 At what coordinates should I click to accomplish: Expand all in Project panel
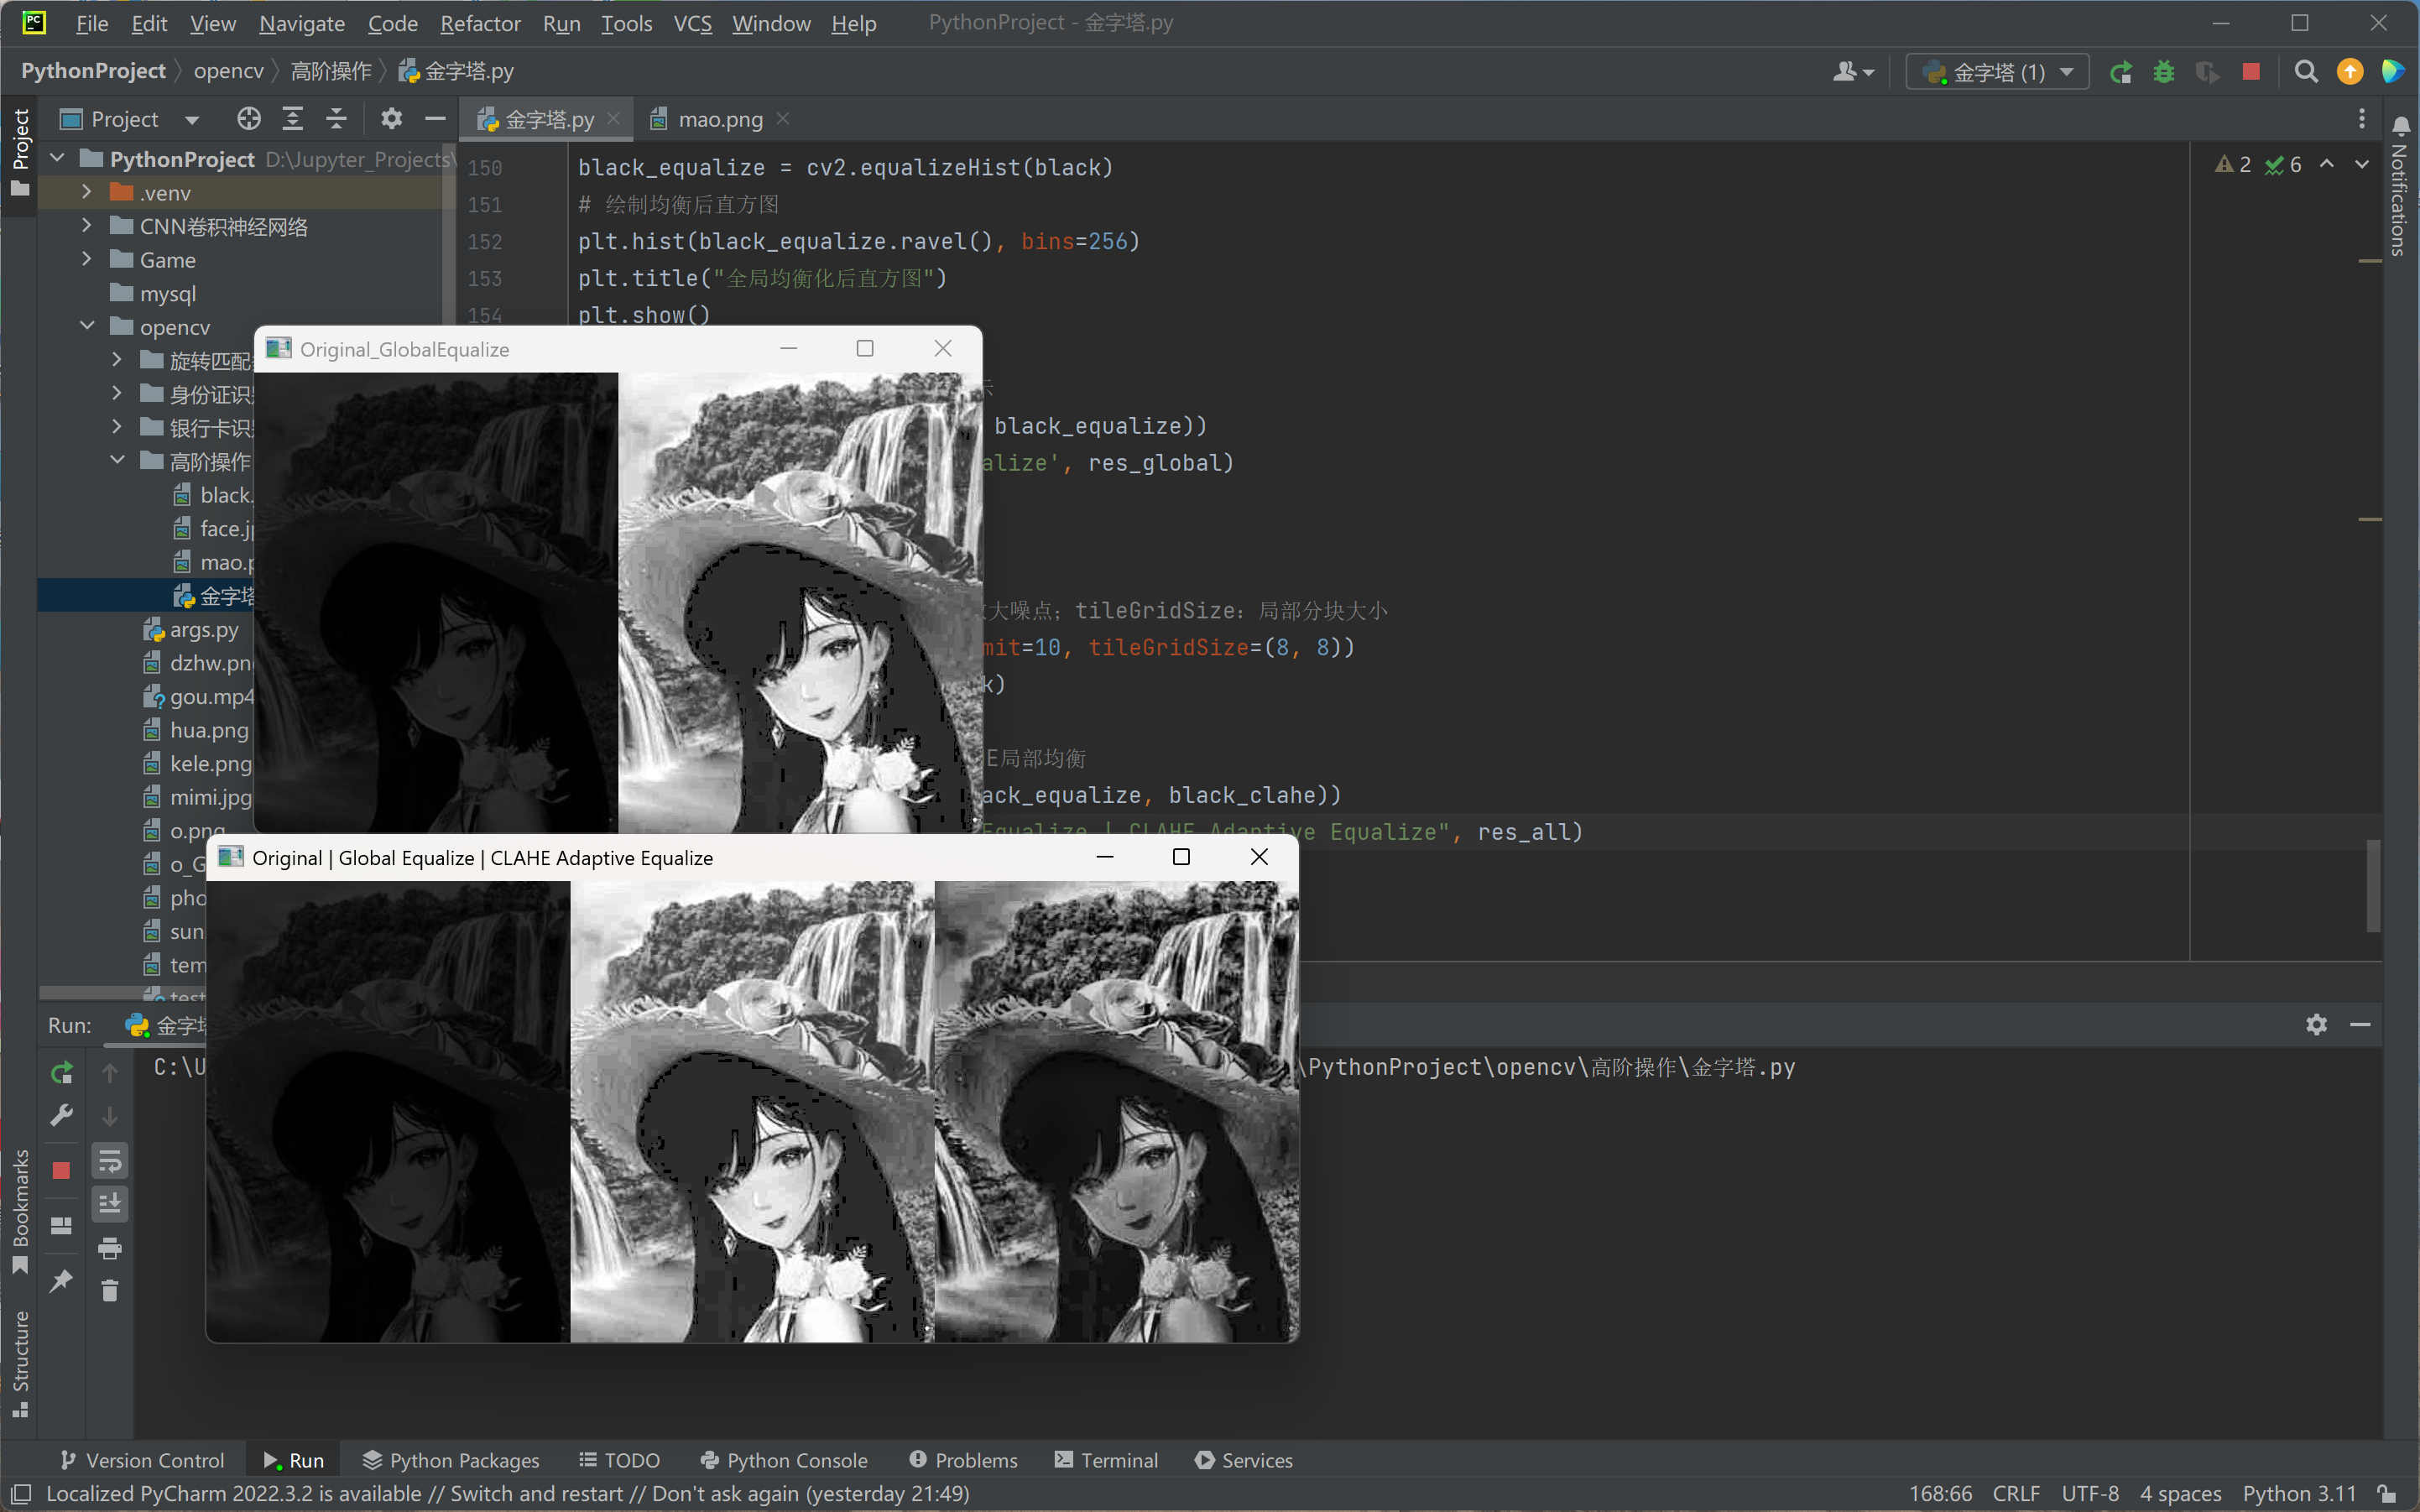[x=293, y=119]
